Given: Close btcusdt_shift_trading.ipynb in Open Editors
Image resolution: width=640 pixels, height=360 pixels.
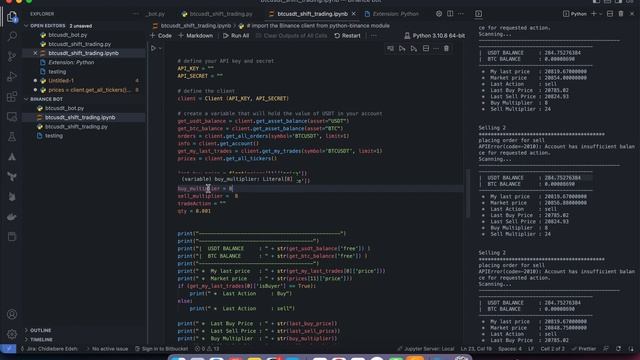Looking at the screenshot, I should pyautogui.click(x=35, y=53).
